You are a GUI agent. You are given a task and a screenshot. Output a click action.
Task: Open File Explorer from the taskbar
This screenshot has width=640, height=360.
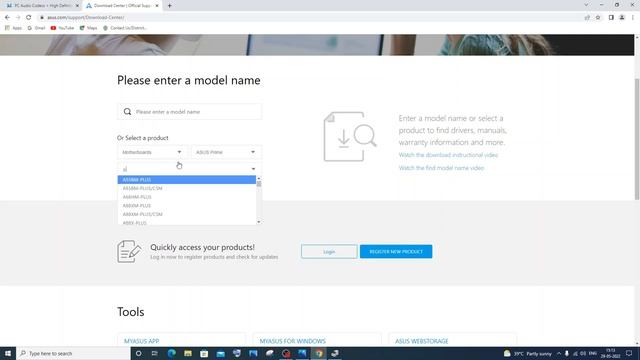[188, 353]
